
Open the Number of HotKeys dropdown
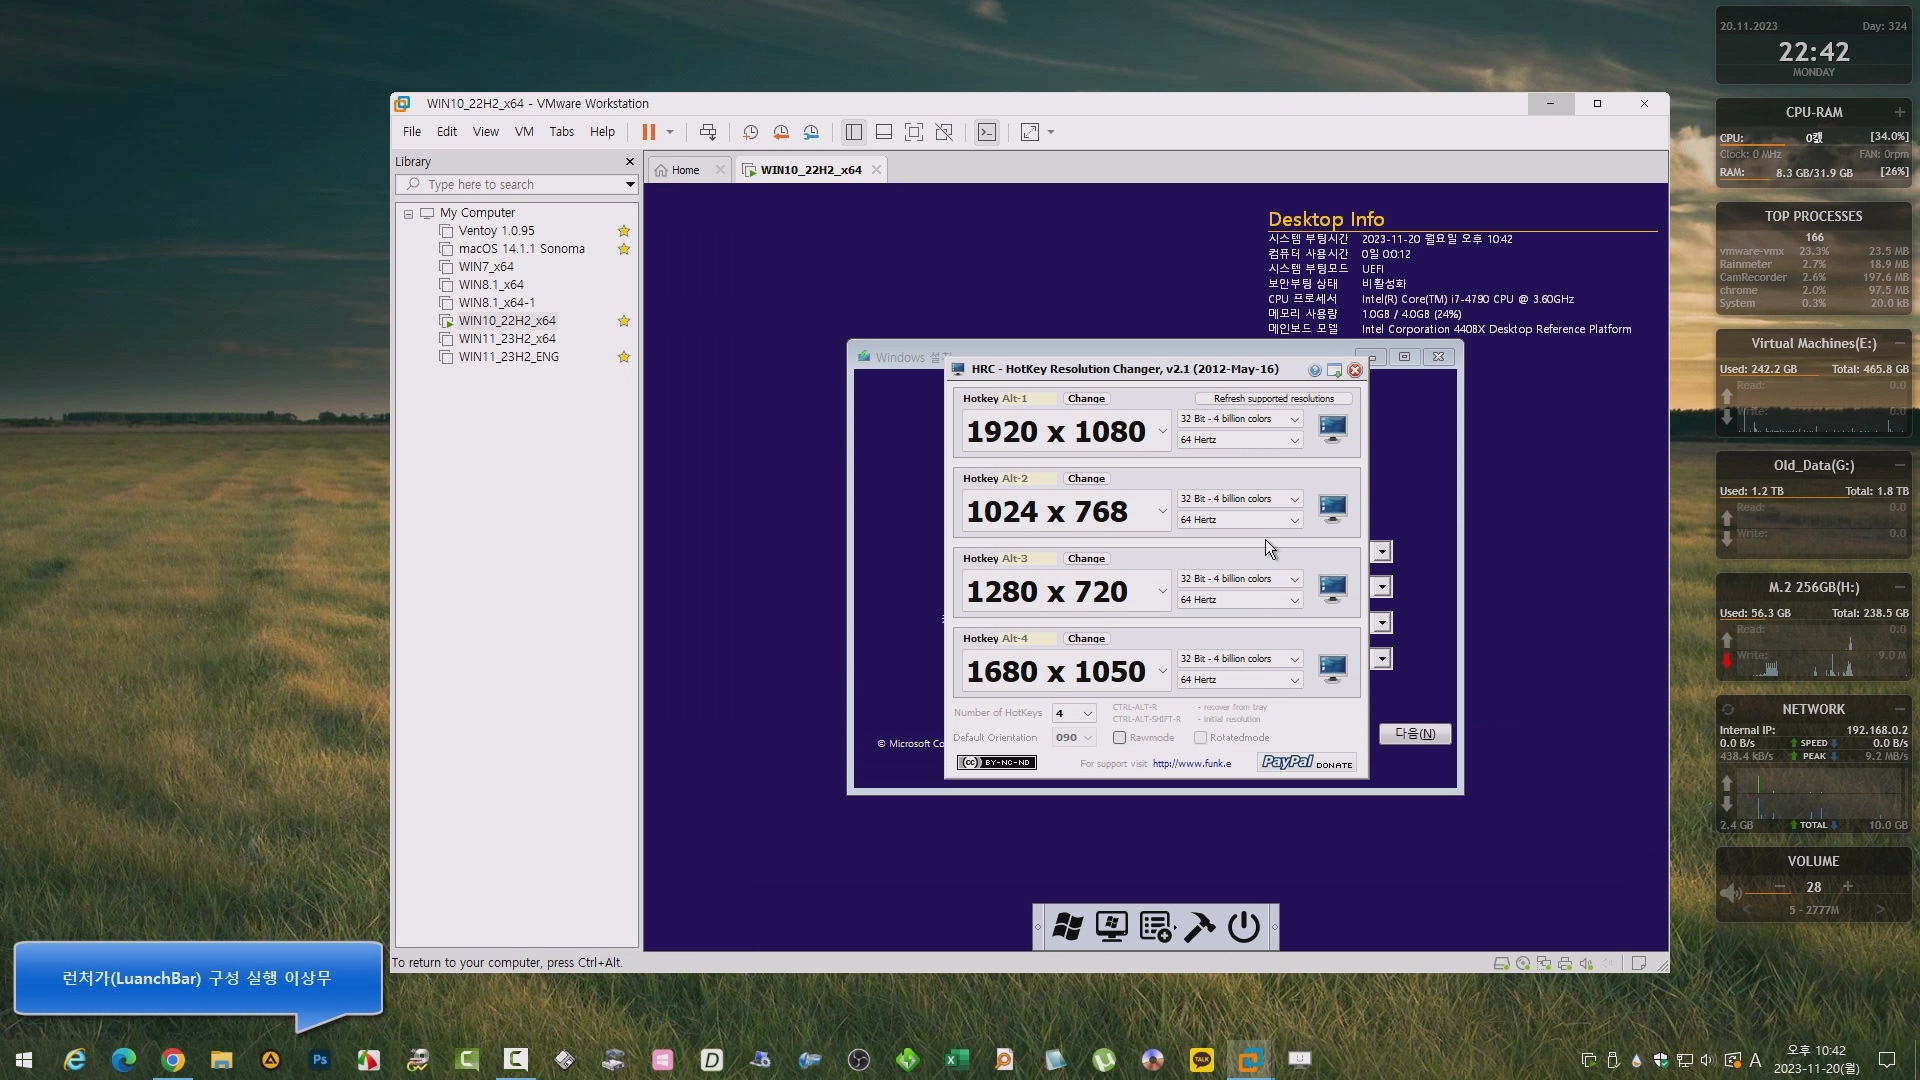[x=1074, y=713]
